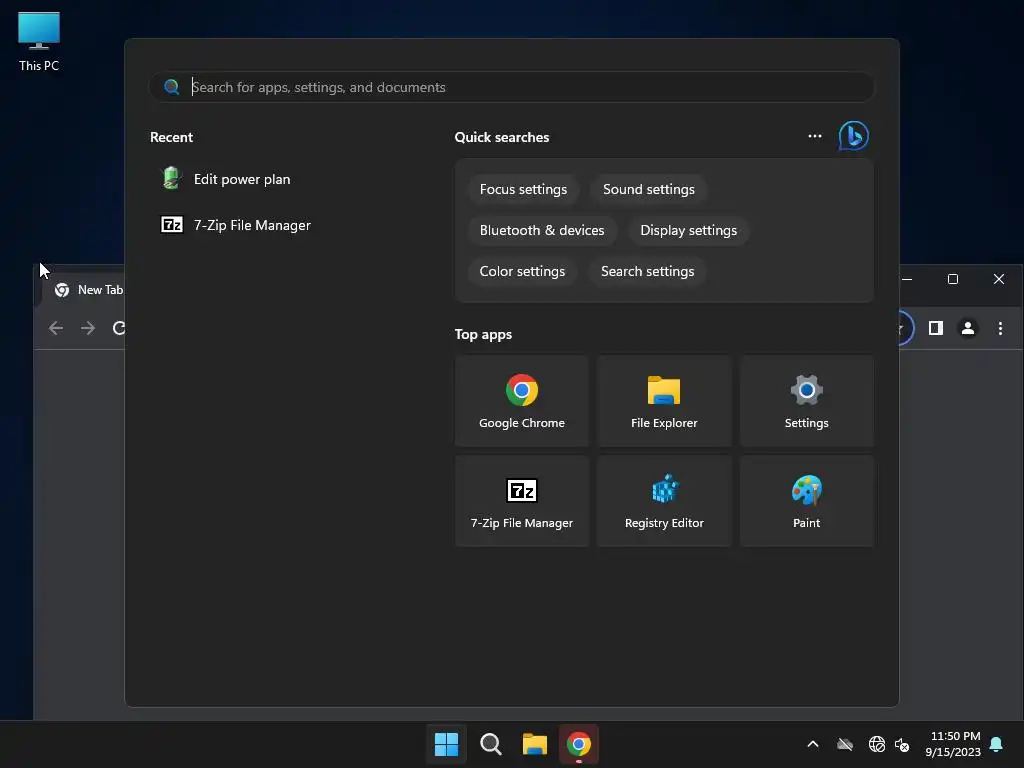Screen dimensions: 1024x768
Task: Click Chrome forward arrow button
Action: click(x=88, y=328)
